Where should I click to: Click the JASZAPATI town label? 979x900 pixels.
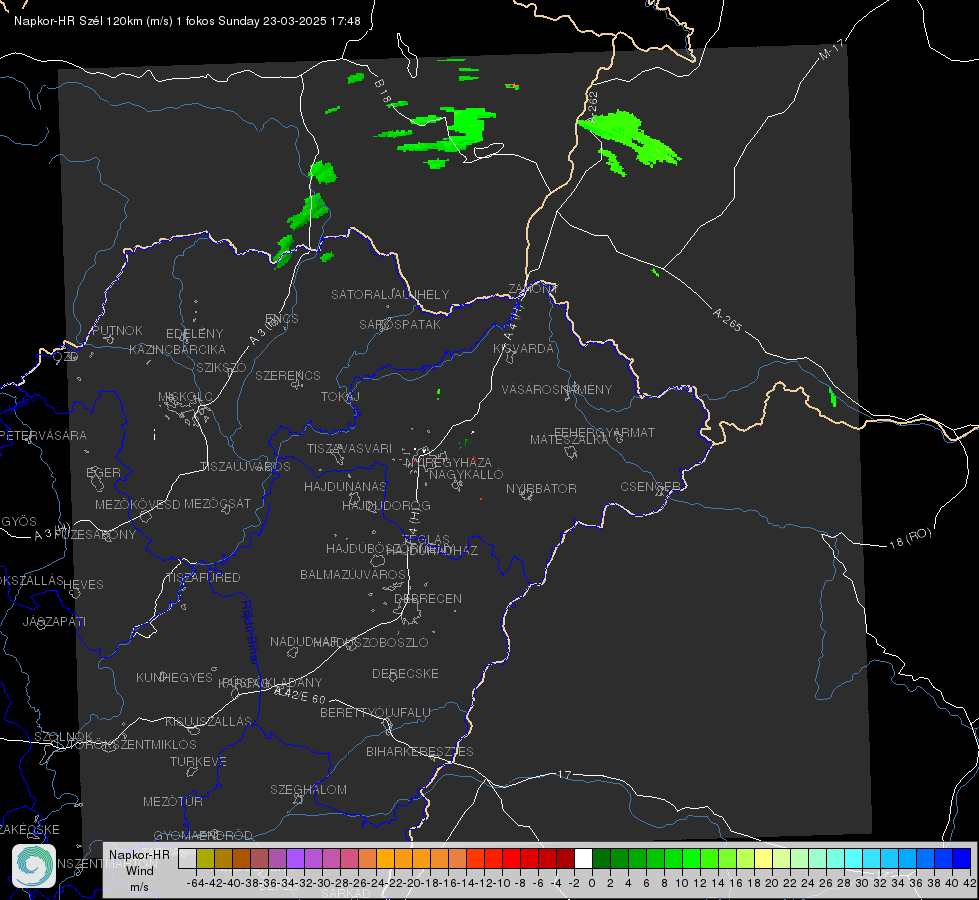coord(54,621)
